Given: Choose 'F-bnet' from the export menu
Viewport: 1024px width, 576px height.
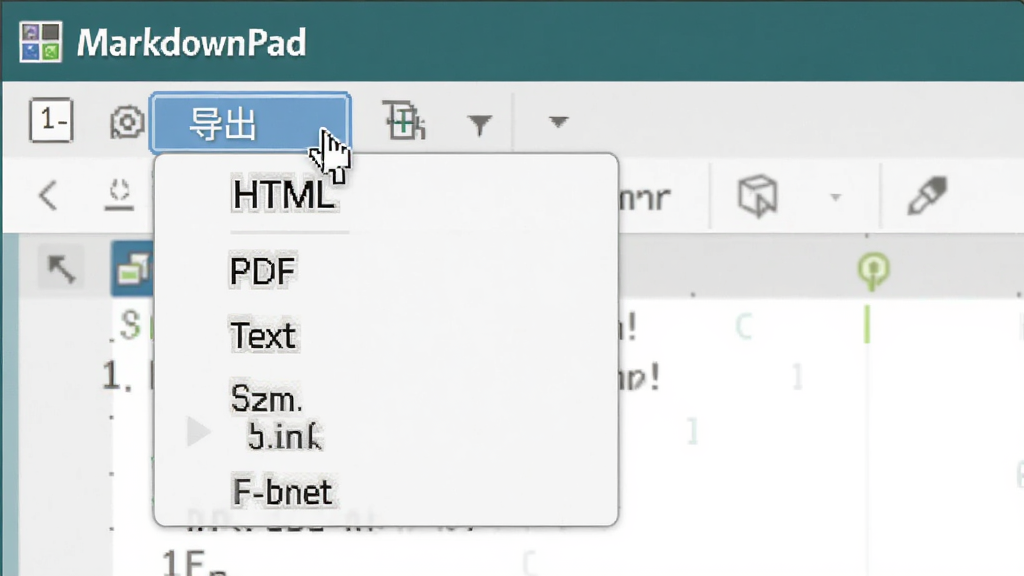Looking at the screenshot, I should [282, 492].
